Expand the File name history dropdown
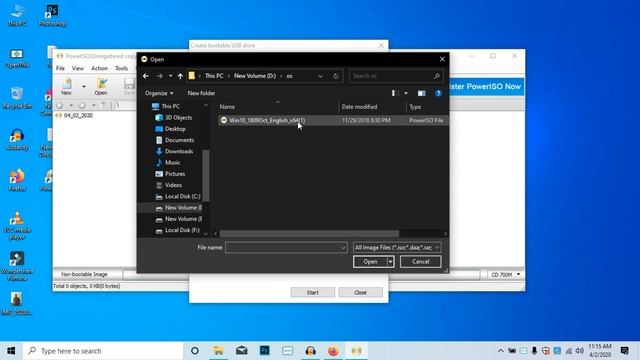 (x=343, y=247)
